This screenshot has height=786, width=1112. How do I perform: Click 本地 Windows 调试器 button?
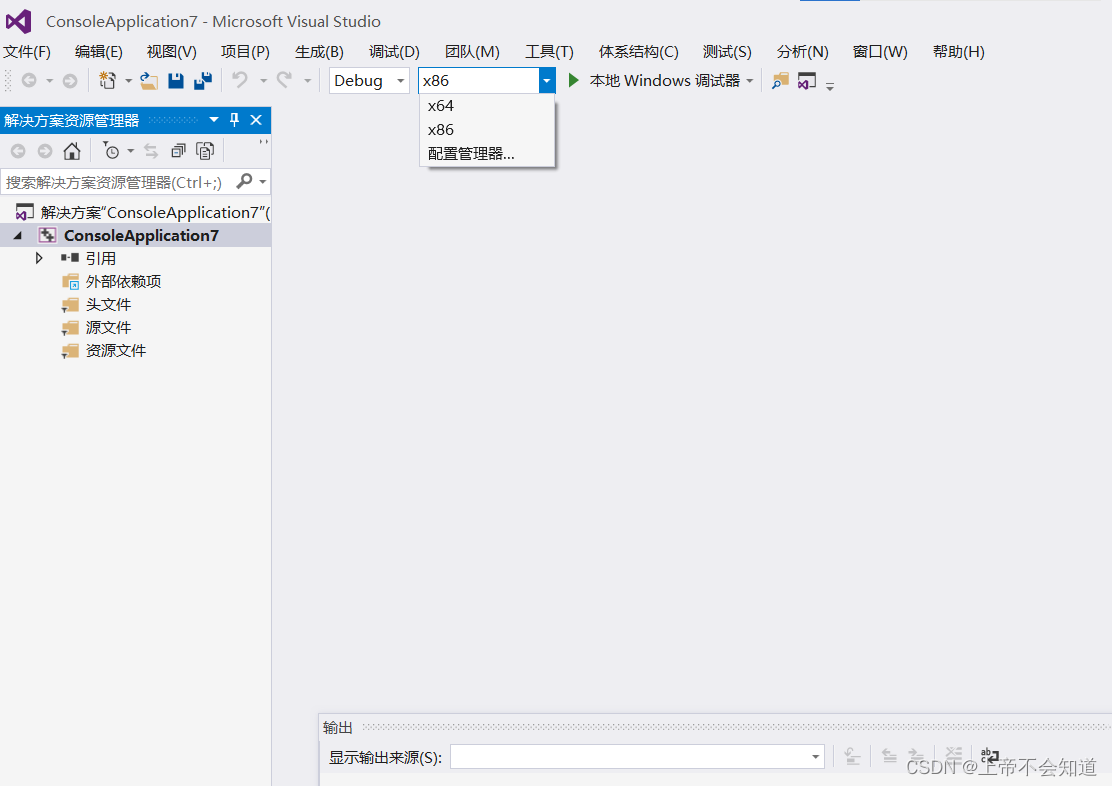(x=665, y=81)
